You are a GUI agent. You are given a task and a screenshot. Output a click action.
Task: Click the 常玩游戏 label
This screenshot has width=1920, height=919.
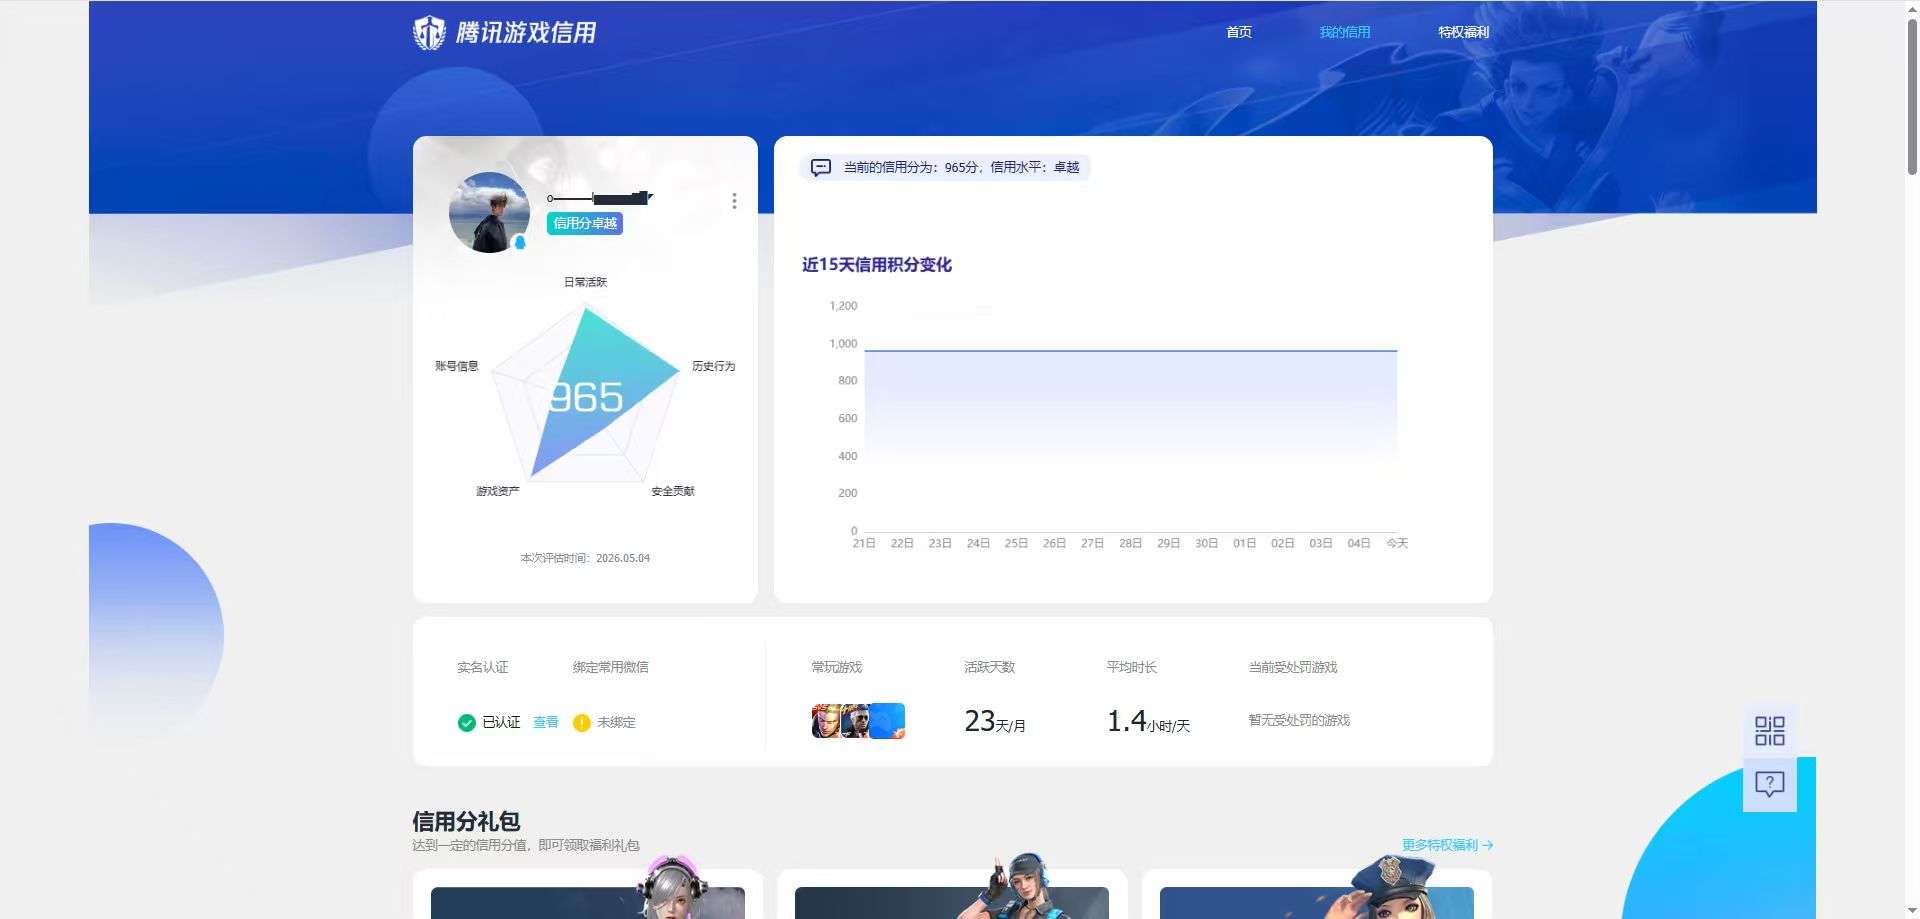836,667
